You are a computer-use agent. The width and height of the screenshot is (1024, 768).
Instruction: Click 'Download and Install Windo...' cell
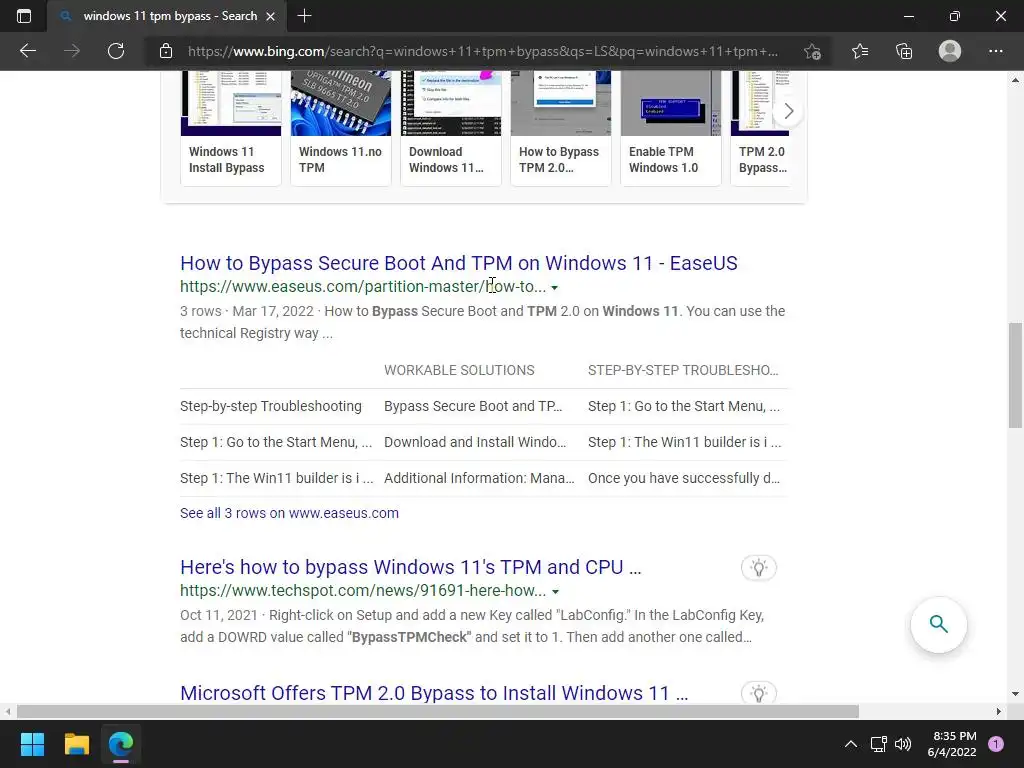pos(475,442)
